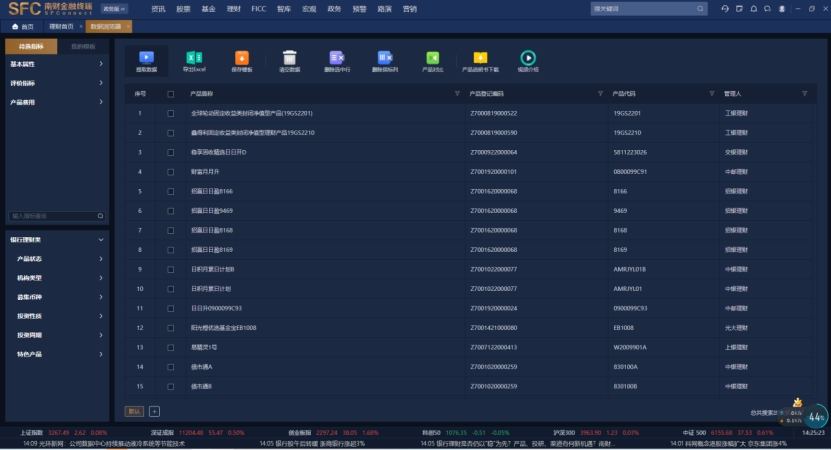The image size is (831, 450).
Task: Open the 资讯 menu
Action: [158, 9]
